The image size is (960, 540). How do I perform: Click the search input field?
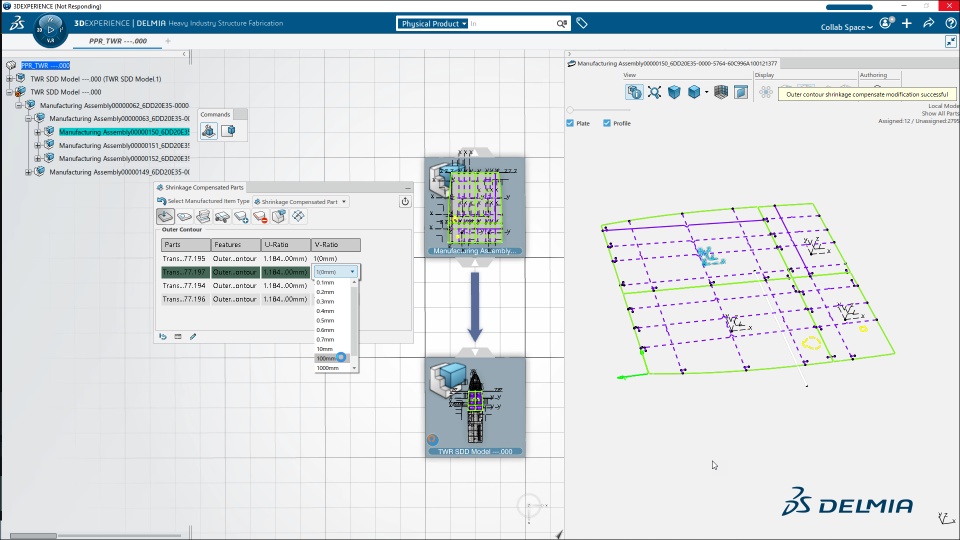pyautogui.click(x=512, y=23)
